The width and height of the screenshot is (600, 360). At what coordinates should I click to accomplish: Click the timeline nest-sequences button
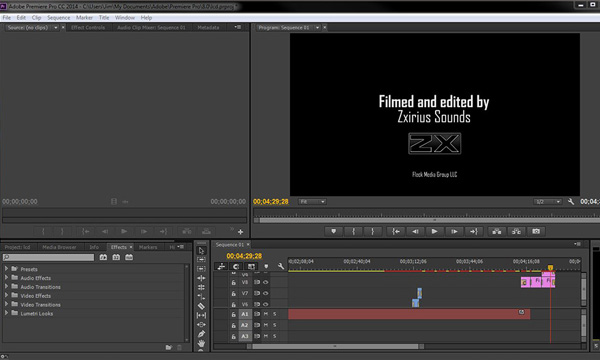click(x=221, y=266)
